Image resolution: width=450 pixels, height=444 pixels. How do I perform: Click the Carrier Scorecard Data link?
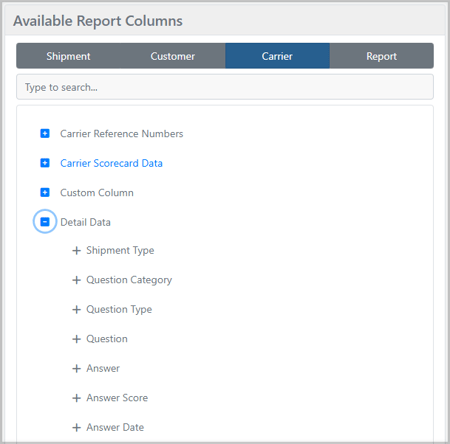coord(111,163)
